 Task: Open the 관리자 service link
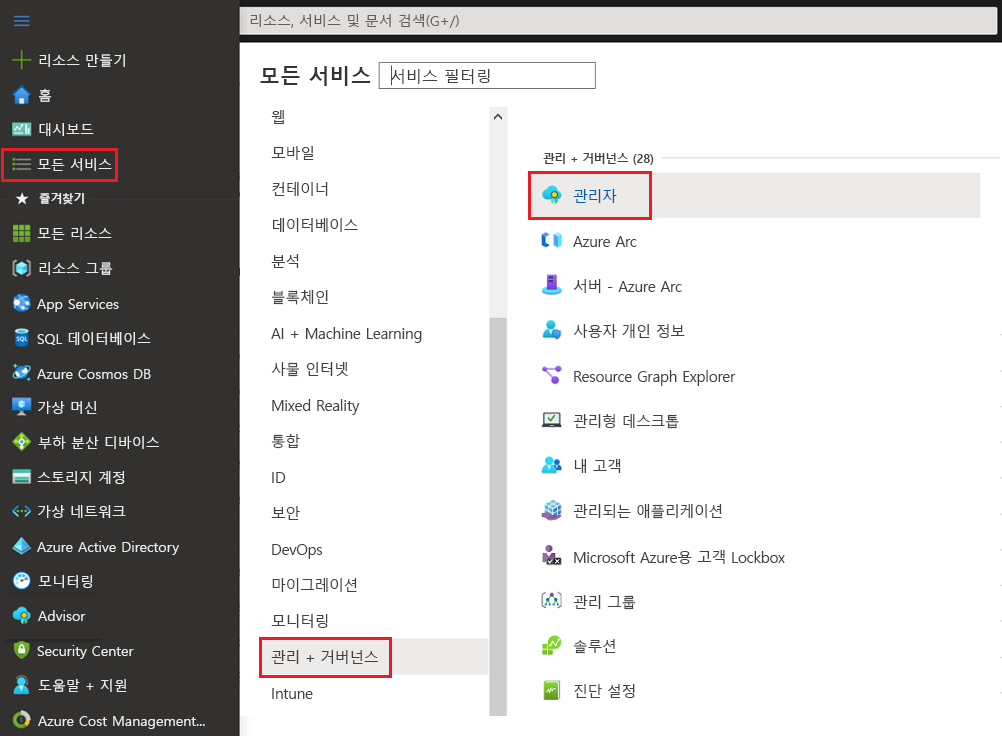(594, 196)
